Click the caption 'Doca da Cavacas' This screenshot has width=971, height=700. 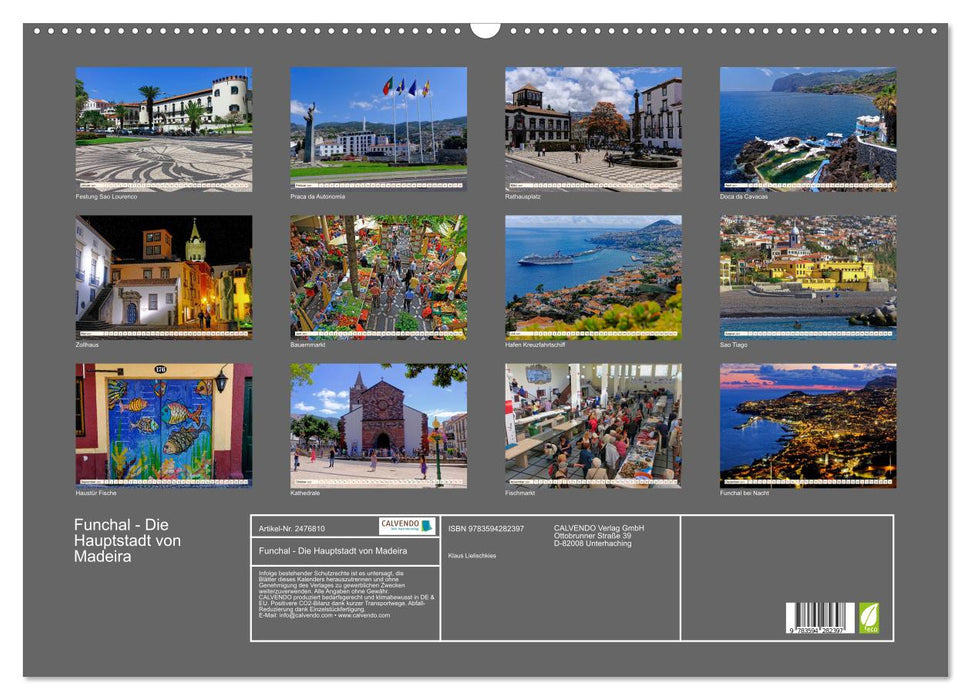[744, 196]
